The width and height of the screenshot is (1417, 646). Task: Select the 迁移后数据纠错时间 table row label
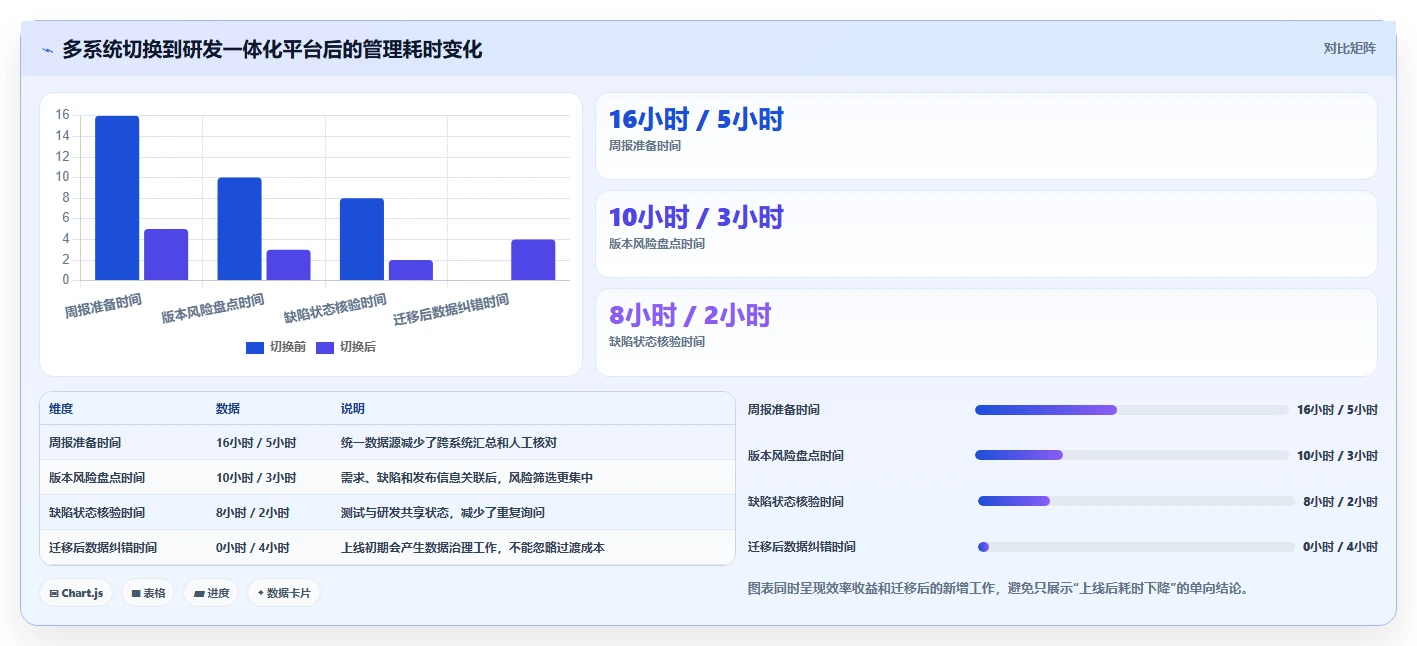coord(103,548)
